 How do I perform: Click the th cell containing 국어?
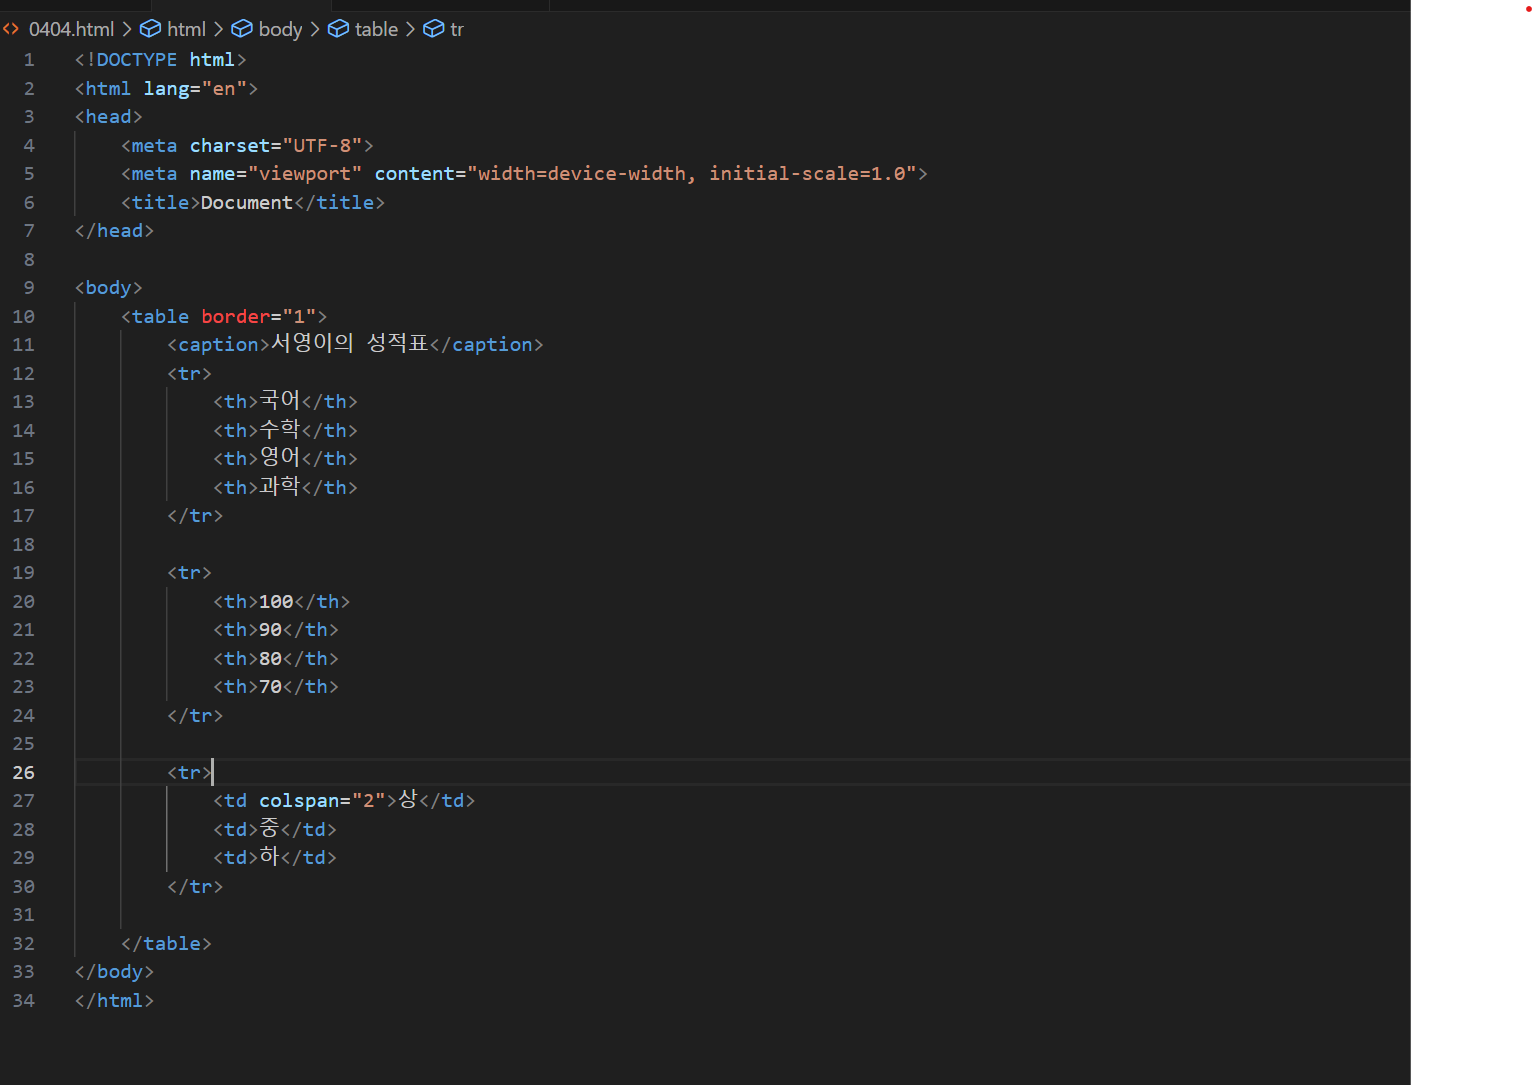point(285,402)
